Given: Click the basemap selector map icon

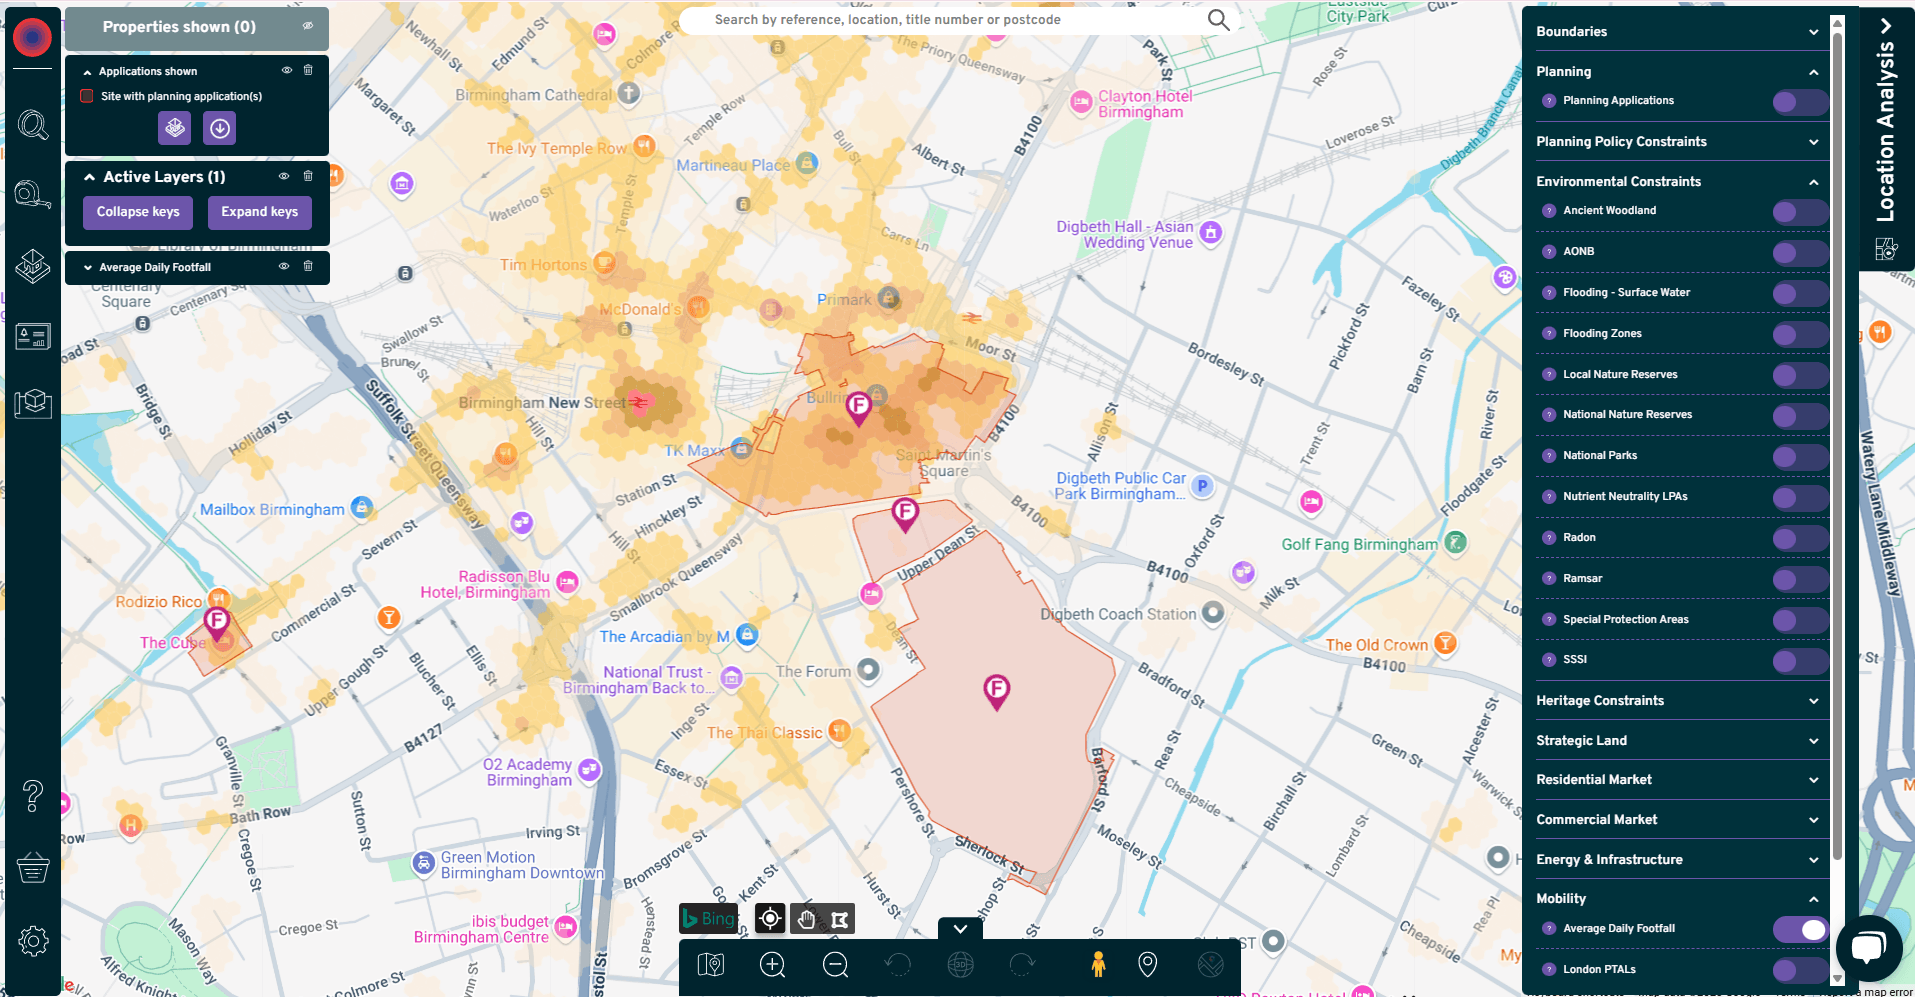Looking at the screenshot, I should (711, 964).
